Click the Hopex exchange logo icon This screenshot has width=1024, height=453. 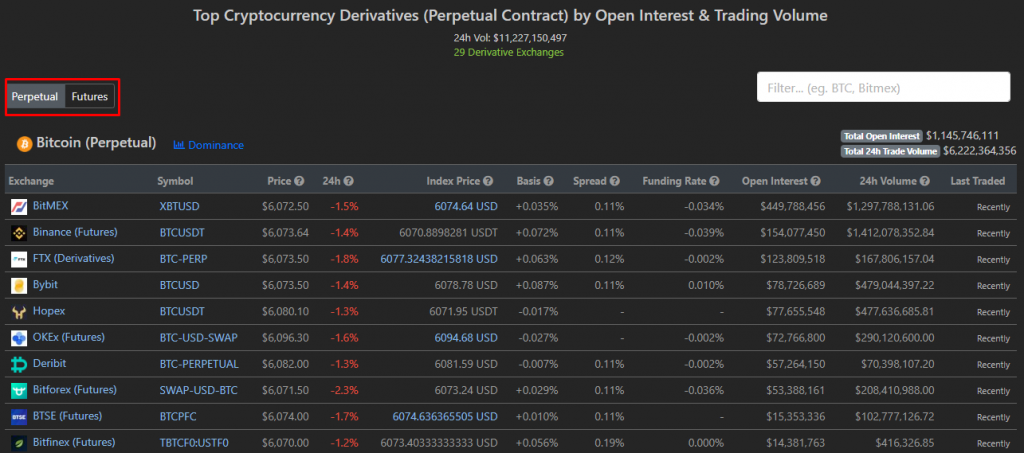tap(18, 311)
